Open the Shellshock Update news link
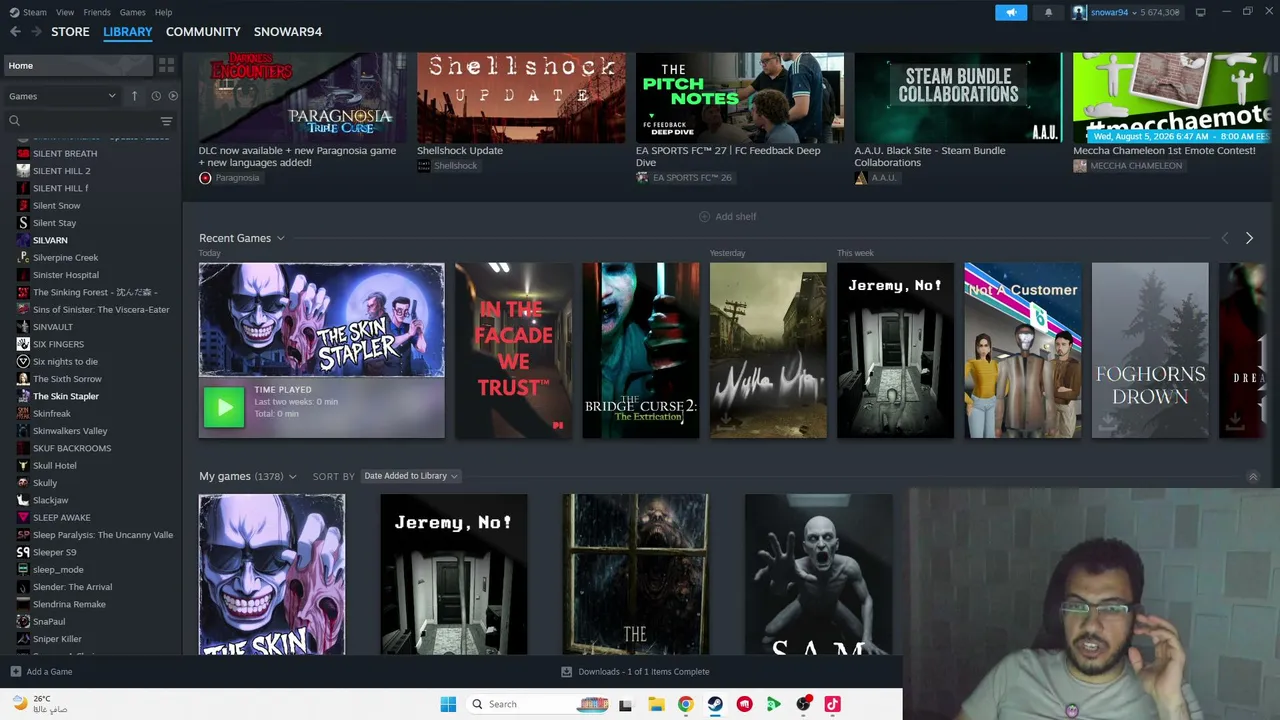The width and height of the screenshot is (1280, 720). 460,151
